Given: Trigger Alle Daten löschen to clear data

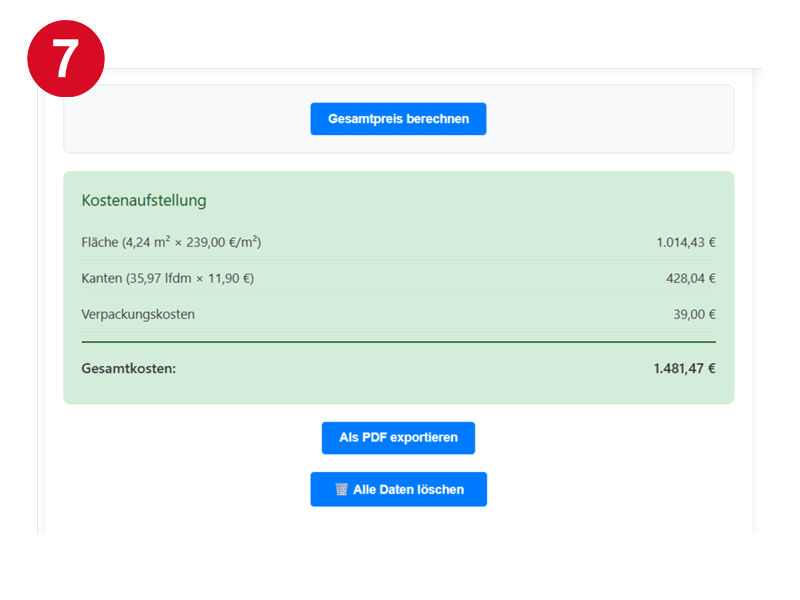Looking at the screenshot, I should click(398, 489).
